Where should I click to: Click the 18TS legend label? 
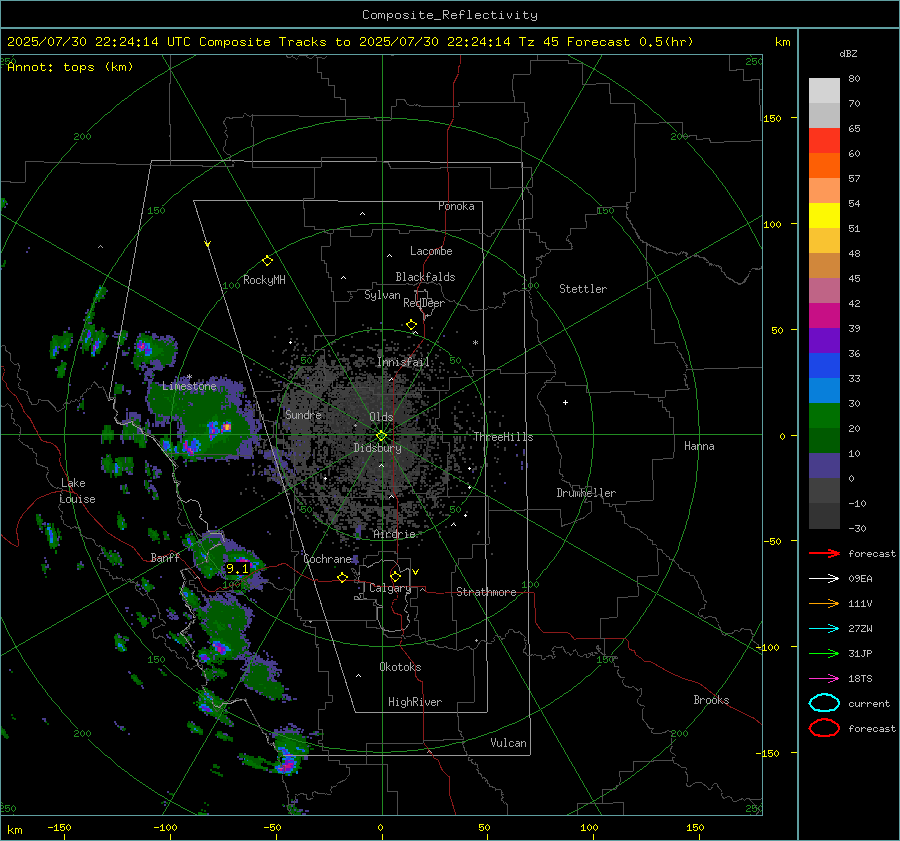coord(860,679)
